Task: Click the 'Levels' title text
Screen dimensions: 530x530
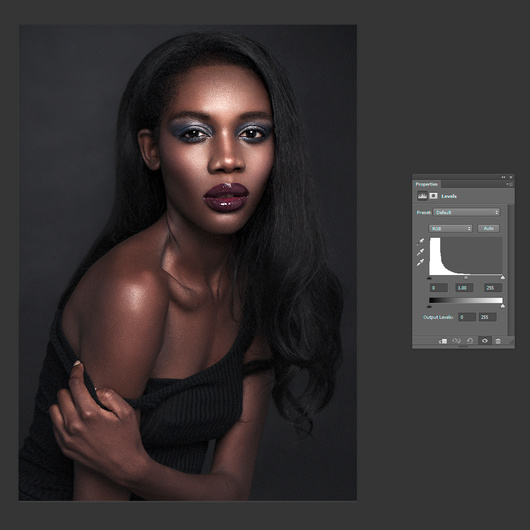Action: (449, 196)
